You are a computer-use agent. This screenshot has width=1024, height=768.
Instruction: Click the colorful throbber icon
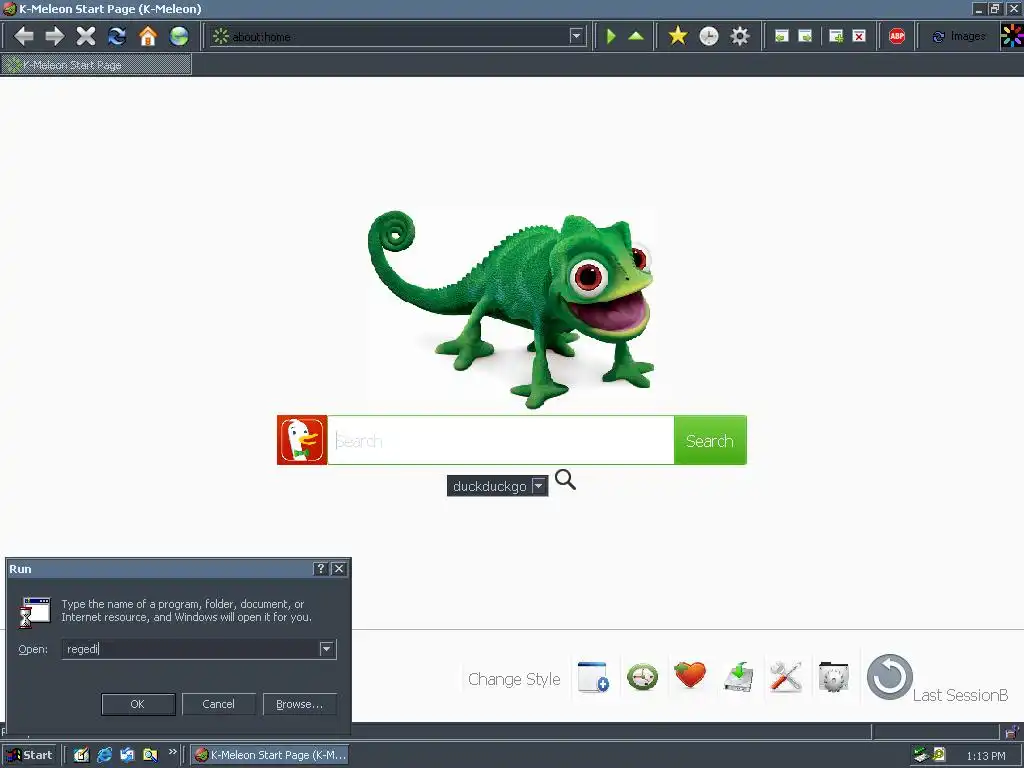pyautogui.click(x=1012, y=36)
